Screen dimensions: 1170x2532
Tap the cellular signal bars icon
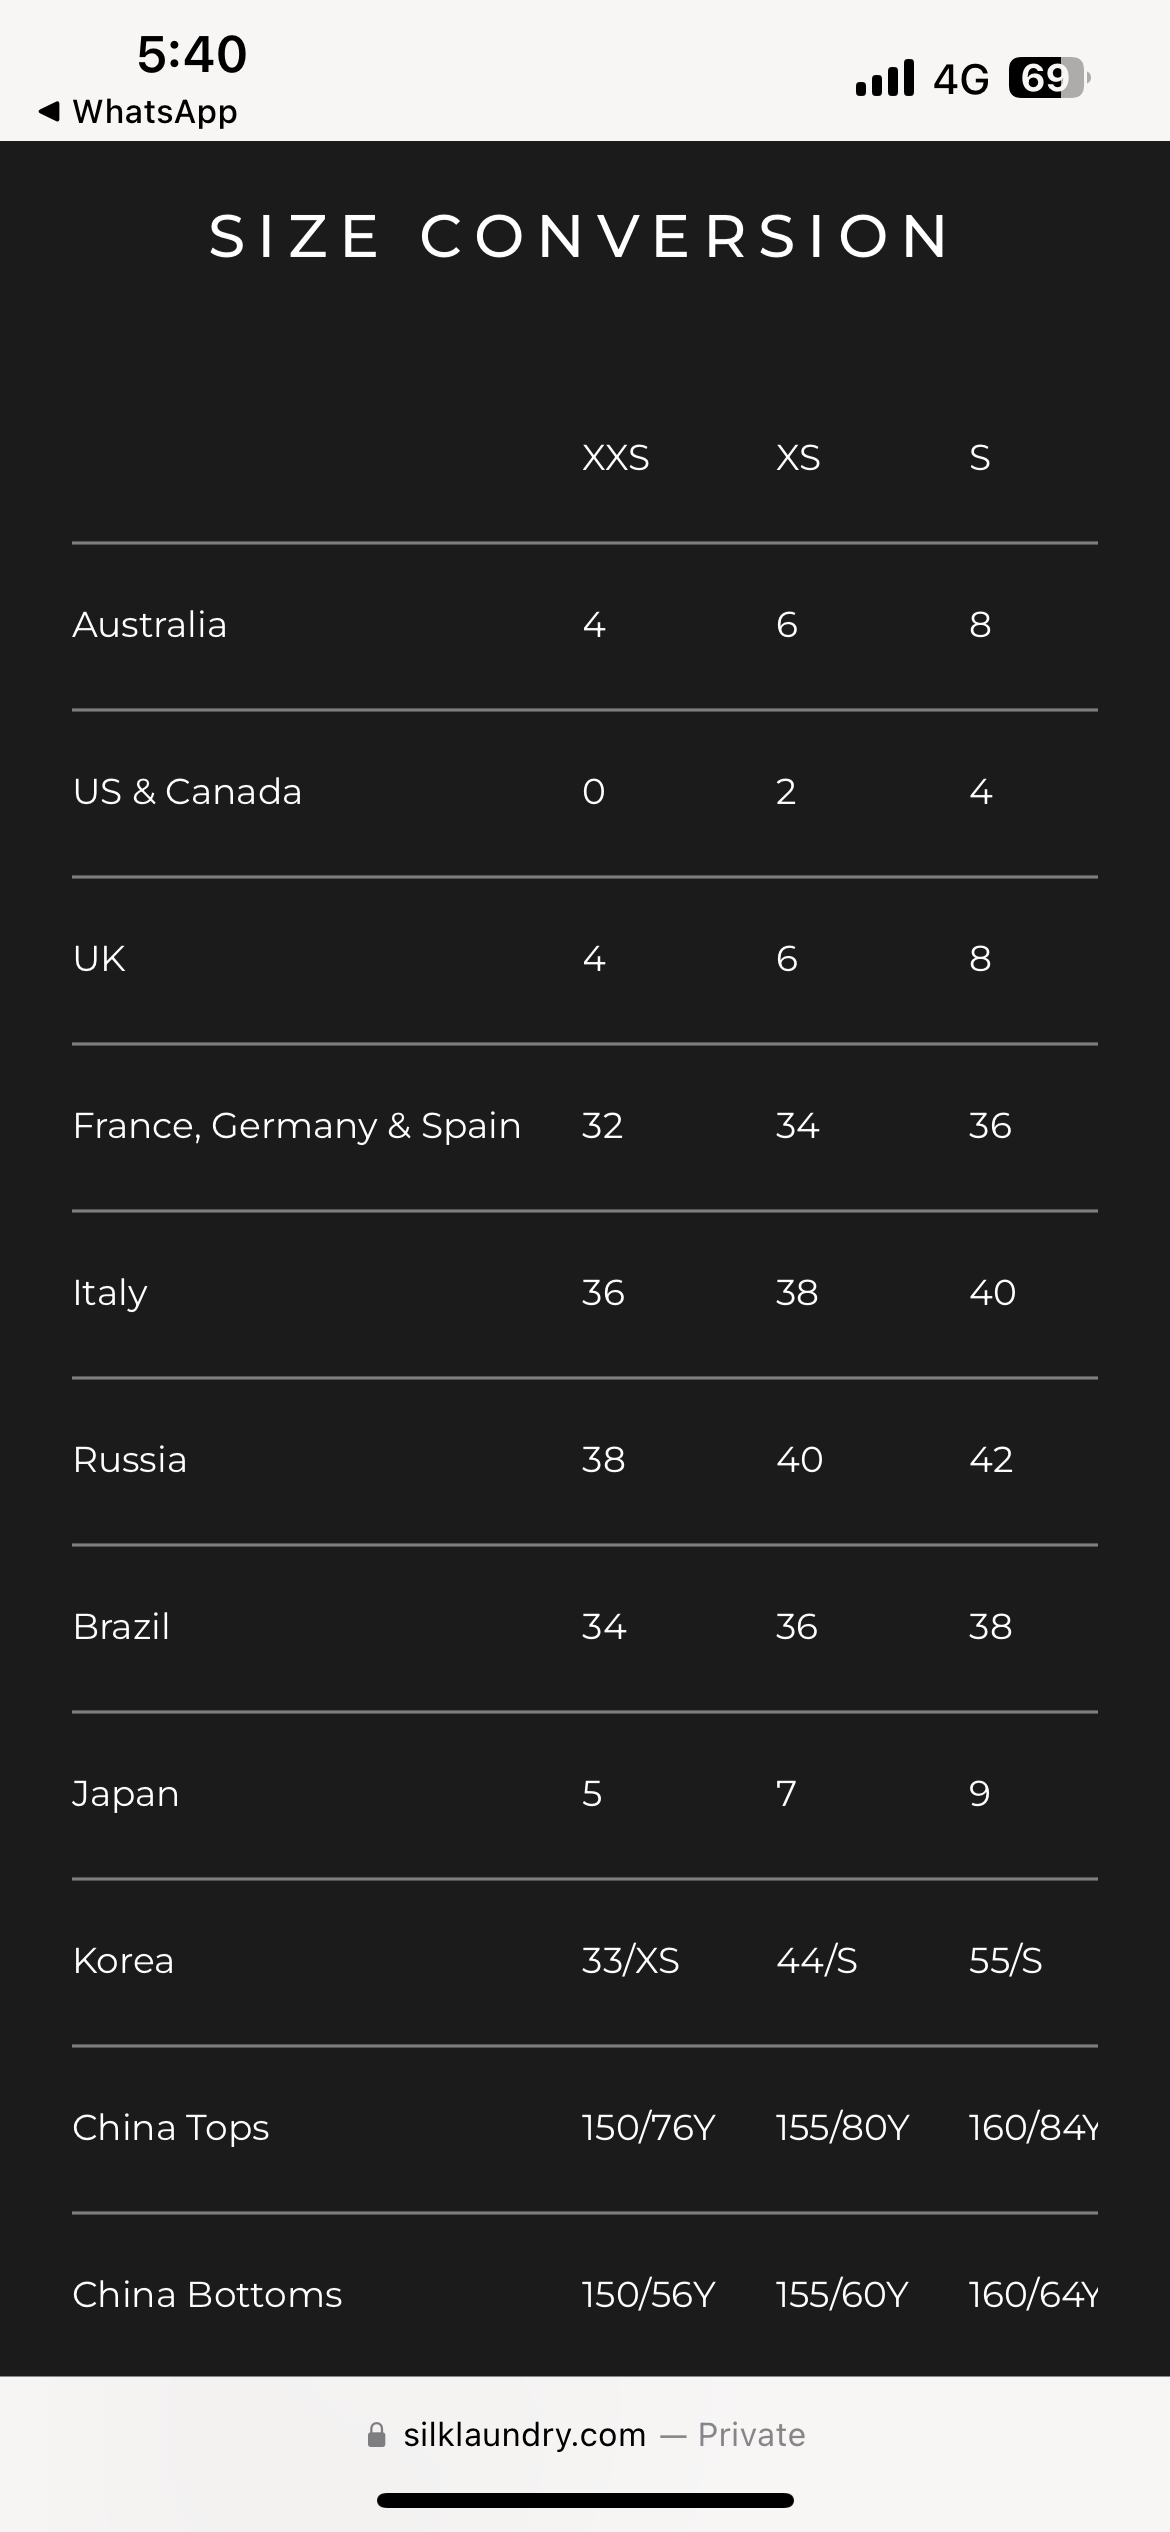pos(885,78)
